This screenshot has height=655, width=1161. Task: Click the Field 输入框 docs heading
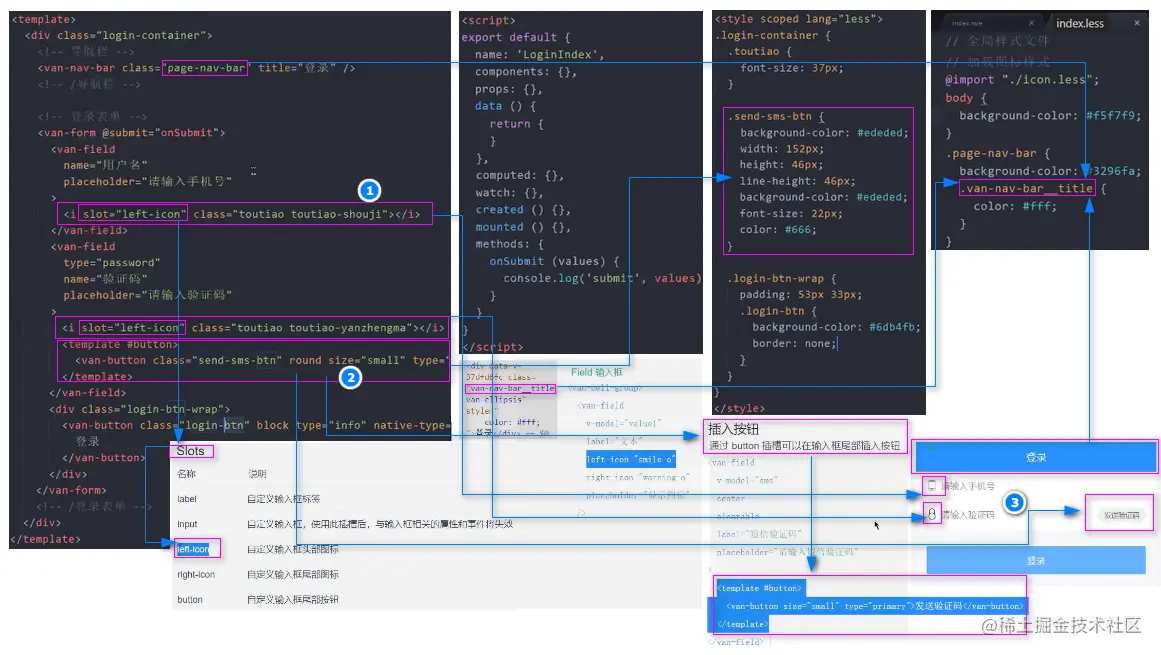click(597, 372)
